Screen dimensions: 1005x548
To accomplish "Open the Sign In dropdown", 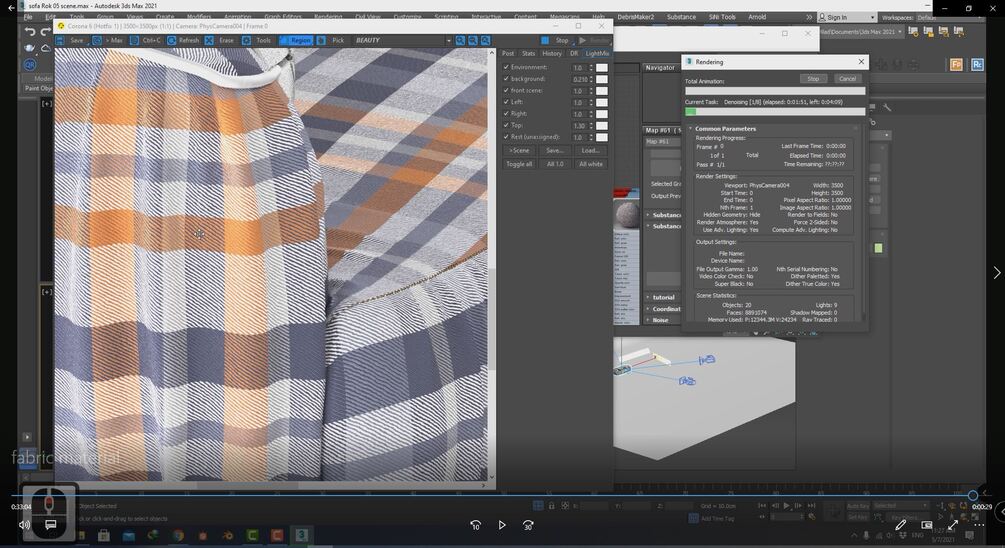I will (x=847, y=17).
